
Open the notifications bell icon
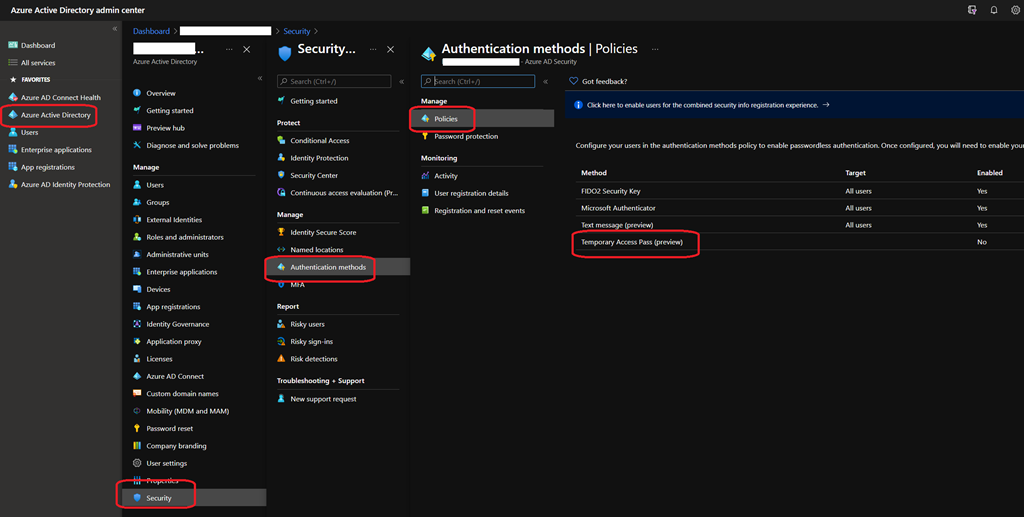[x=994, y=10]
